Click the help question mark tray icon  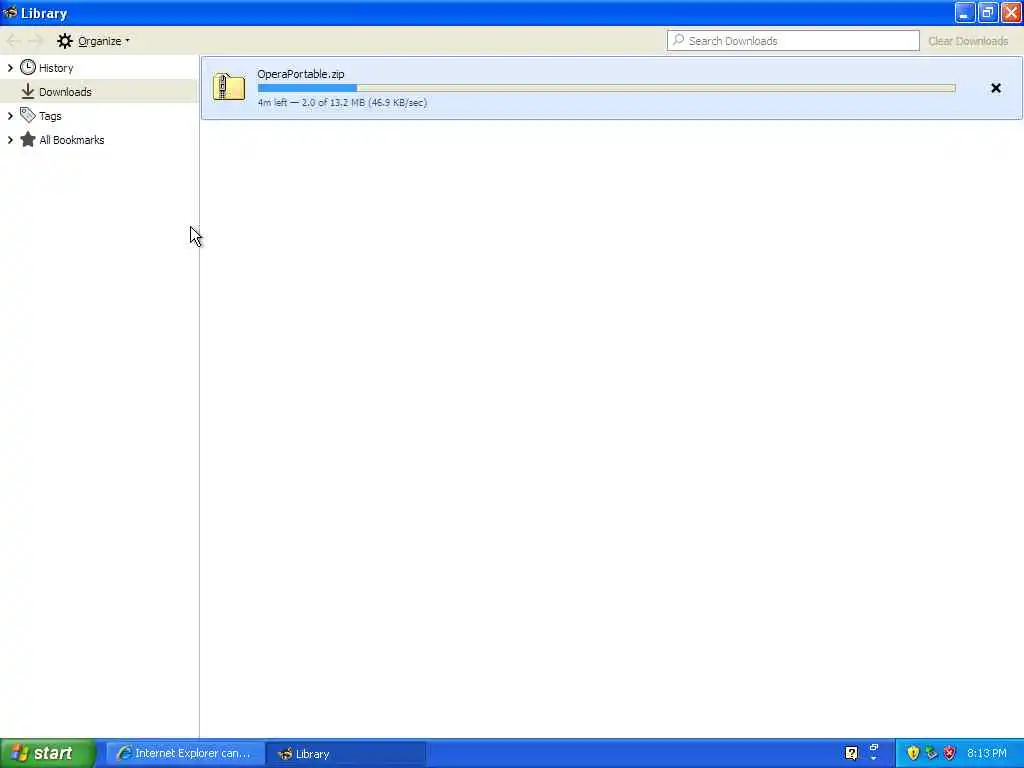pyautogui.click(x=851, y=753)
